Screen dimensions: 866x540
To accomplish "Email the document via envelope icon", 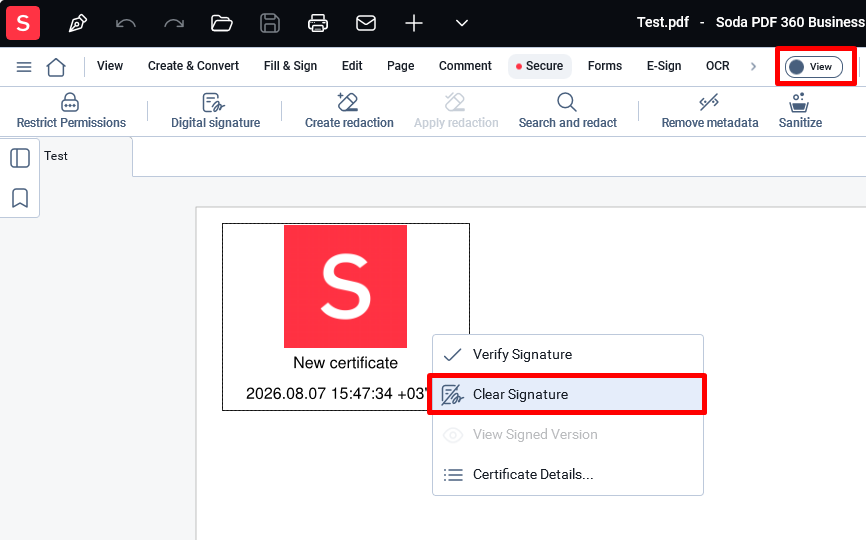I will [366, 23].
